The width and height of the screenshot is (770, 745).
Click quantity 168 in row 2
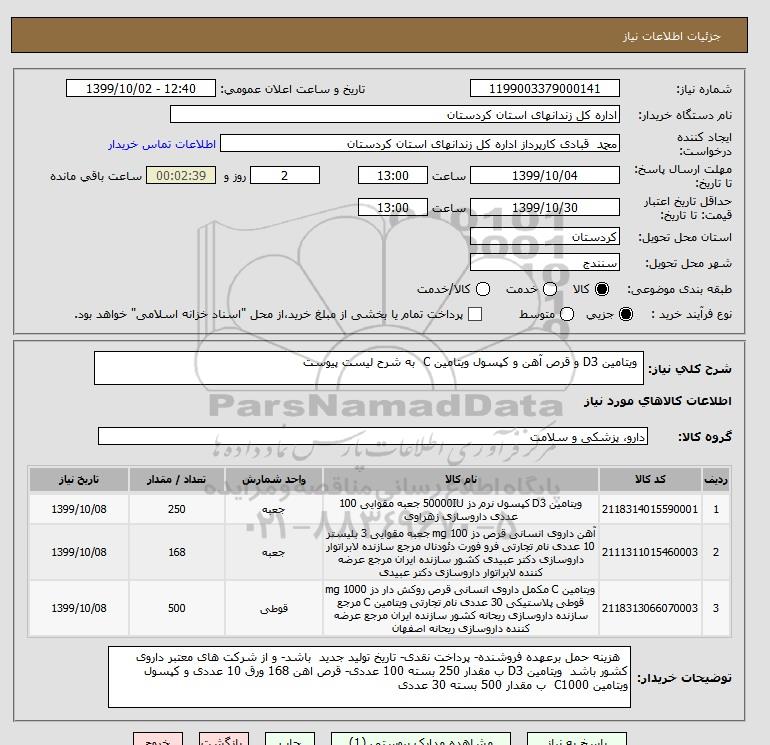177,552
